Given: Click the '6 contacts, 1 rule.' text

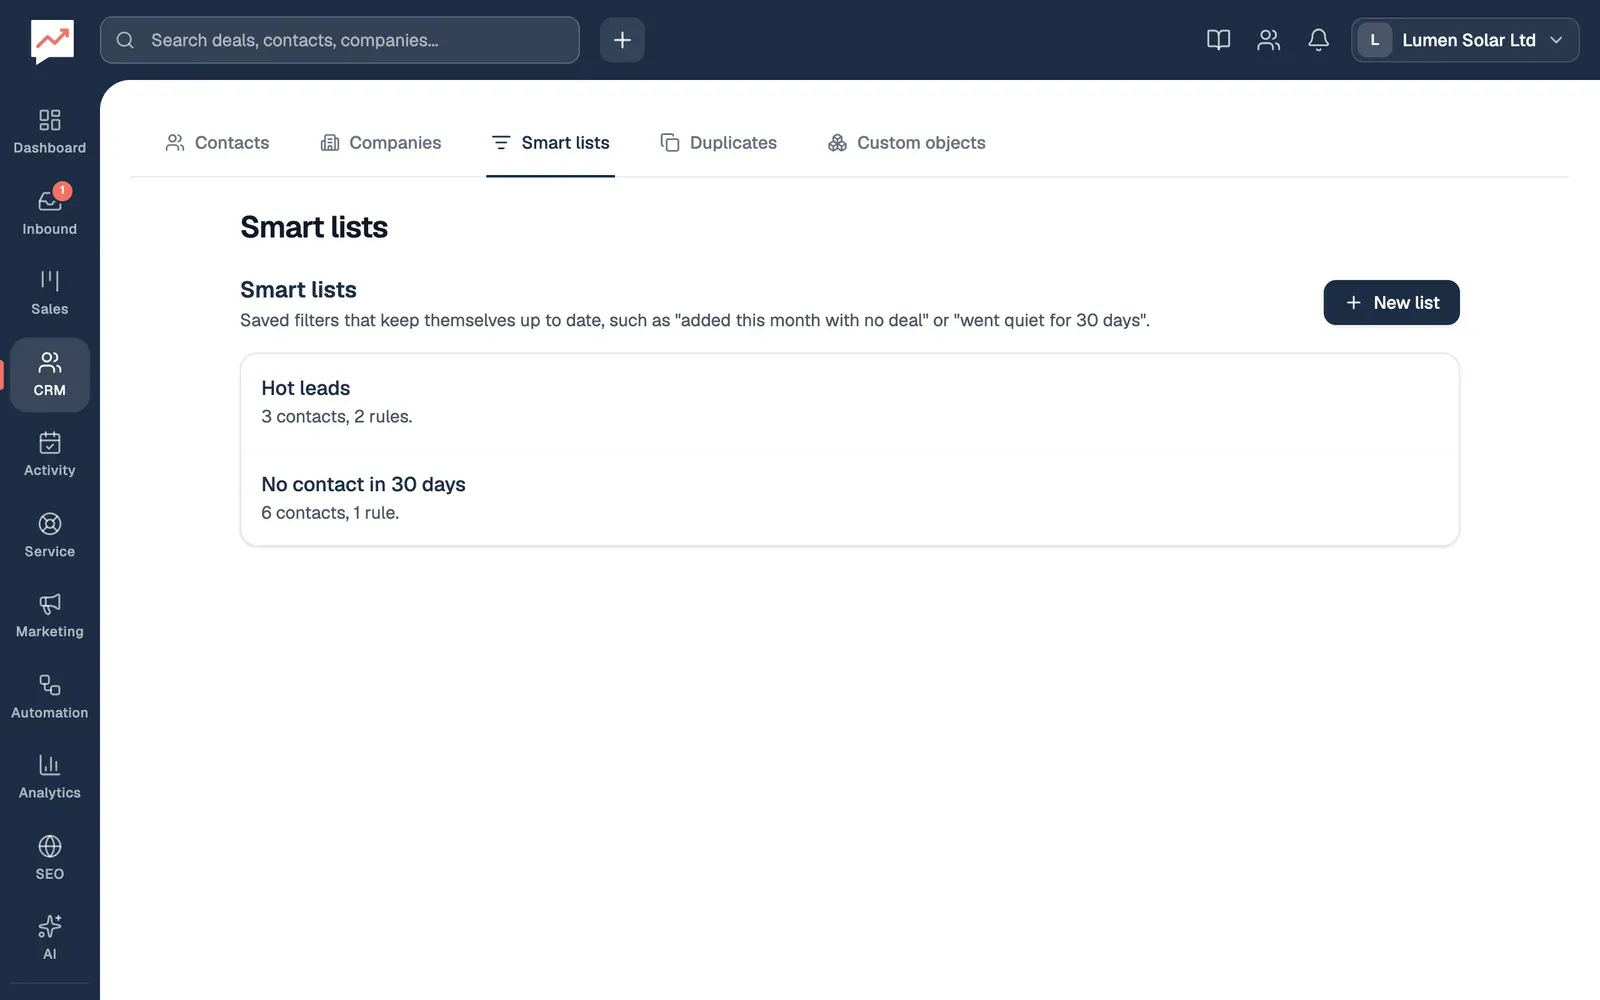Looking at the screenshot, I should [x=330, y=513].
